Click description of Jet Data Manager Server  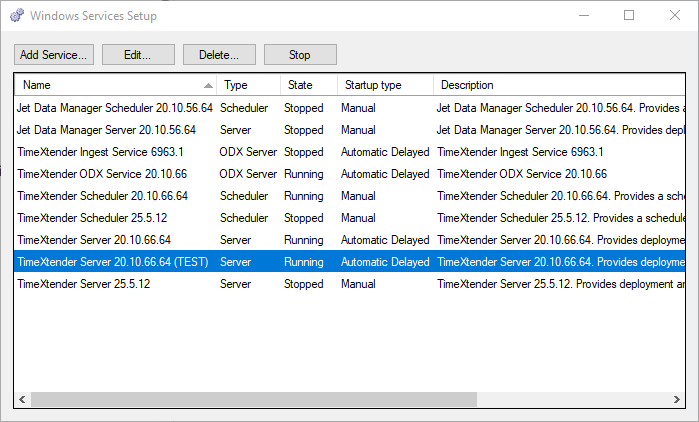560,130
